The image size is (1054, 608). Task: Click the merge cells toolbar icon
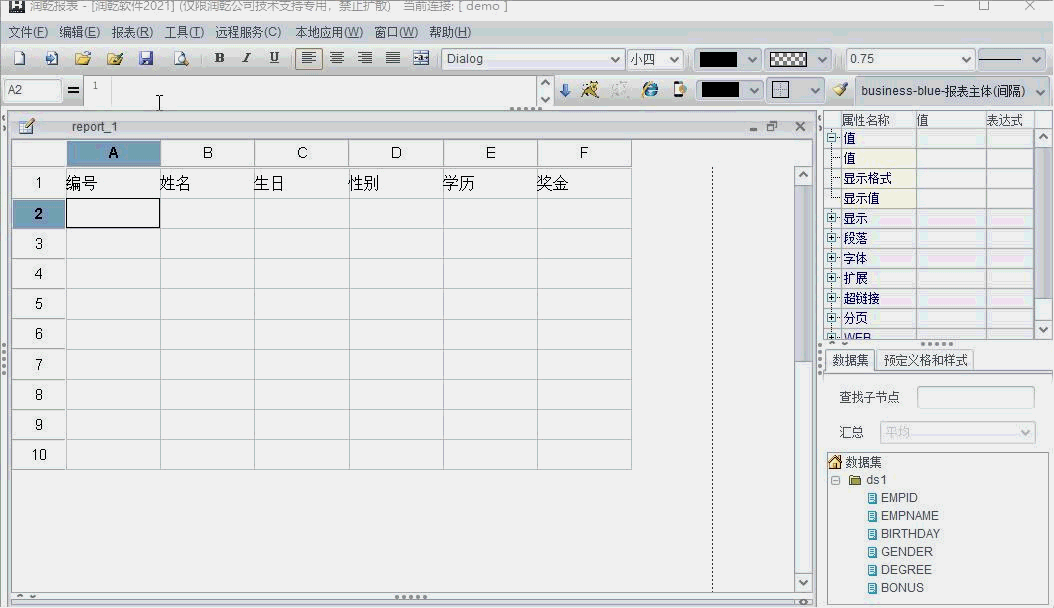pos(421,59)
